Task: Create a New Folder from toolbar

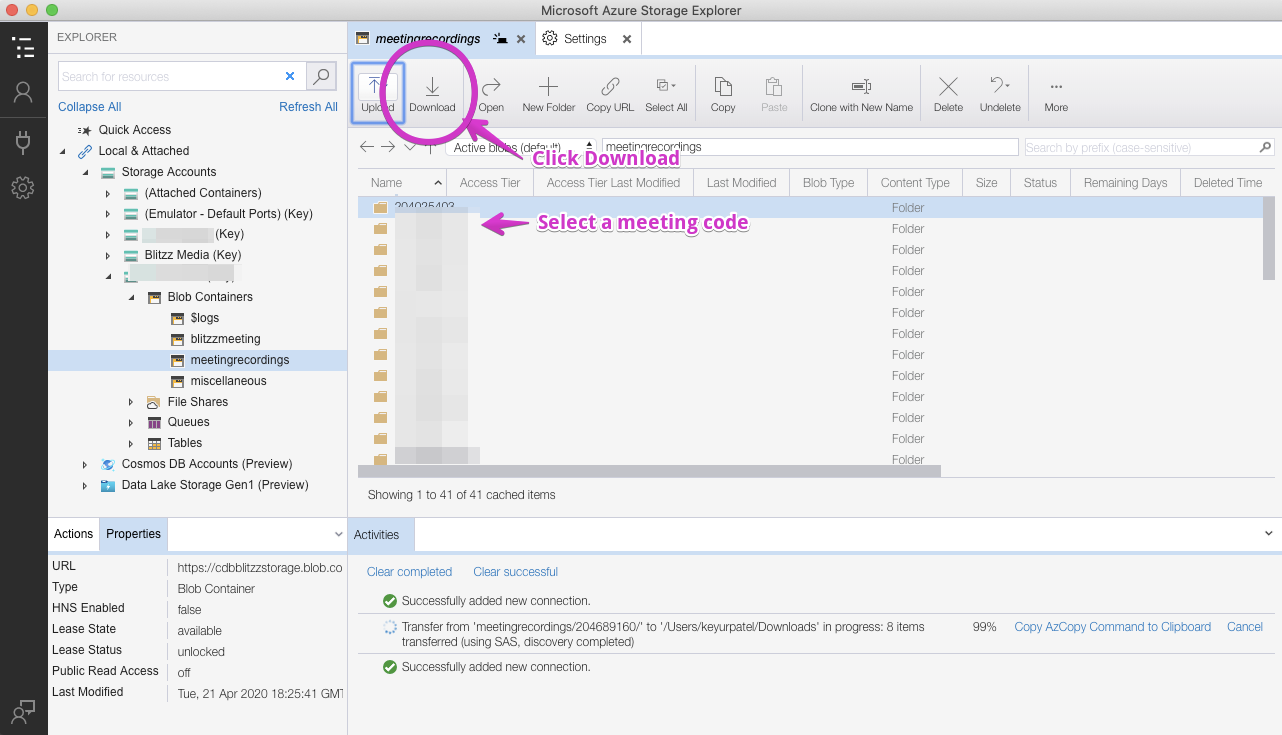Action: 548,93
